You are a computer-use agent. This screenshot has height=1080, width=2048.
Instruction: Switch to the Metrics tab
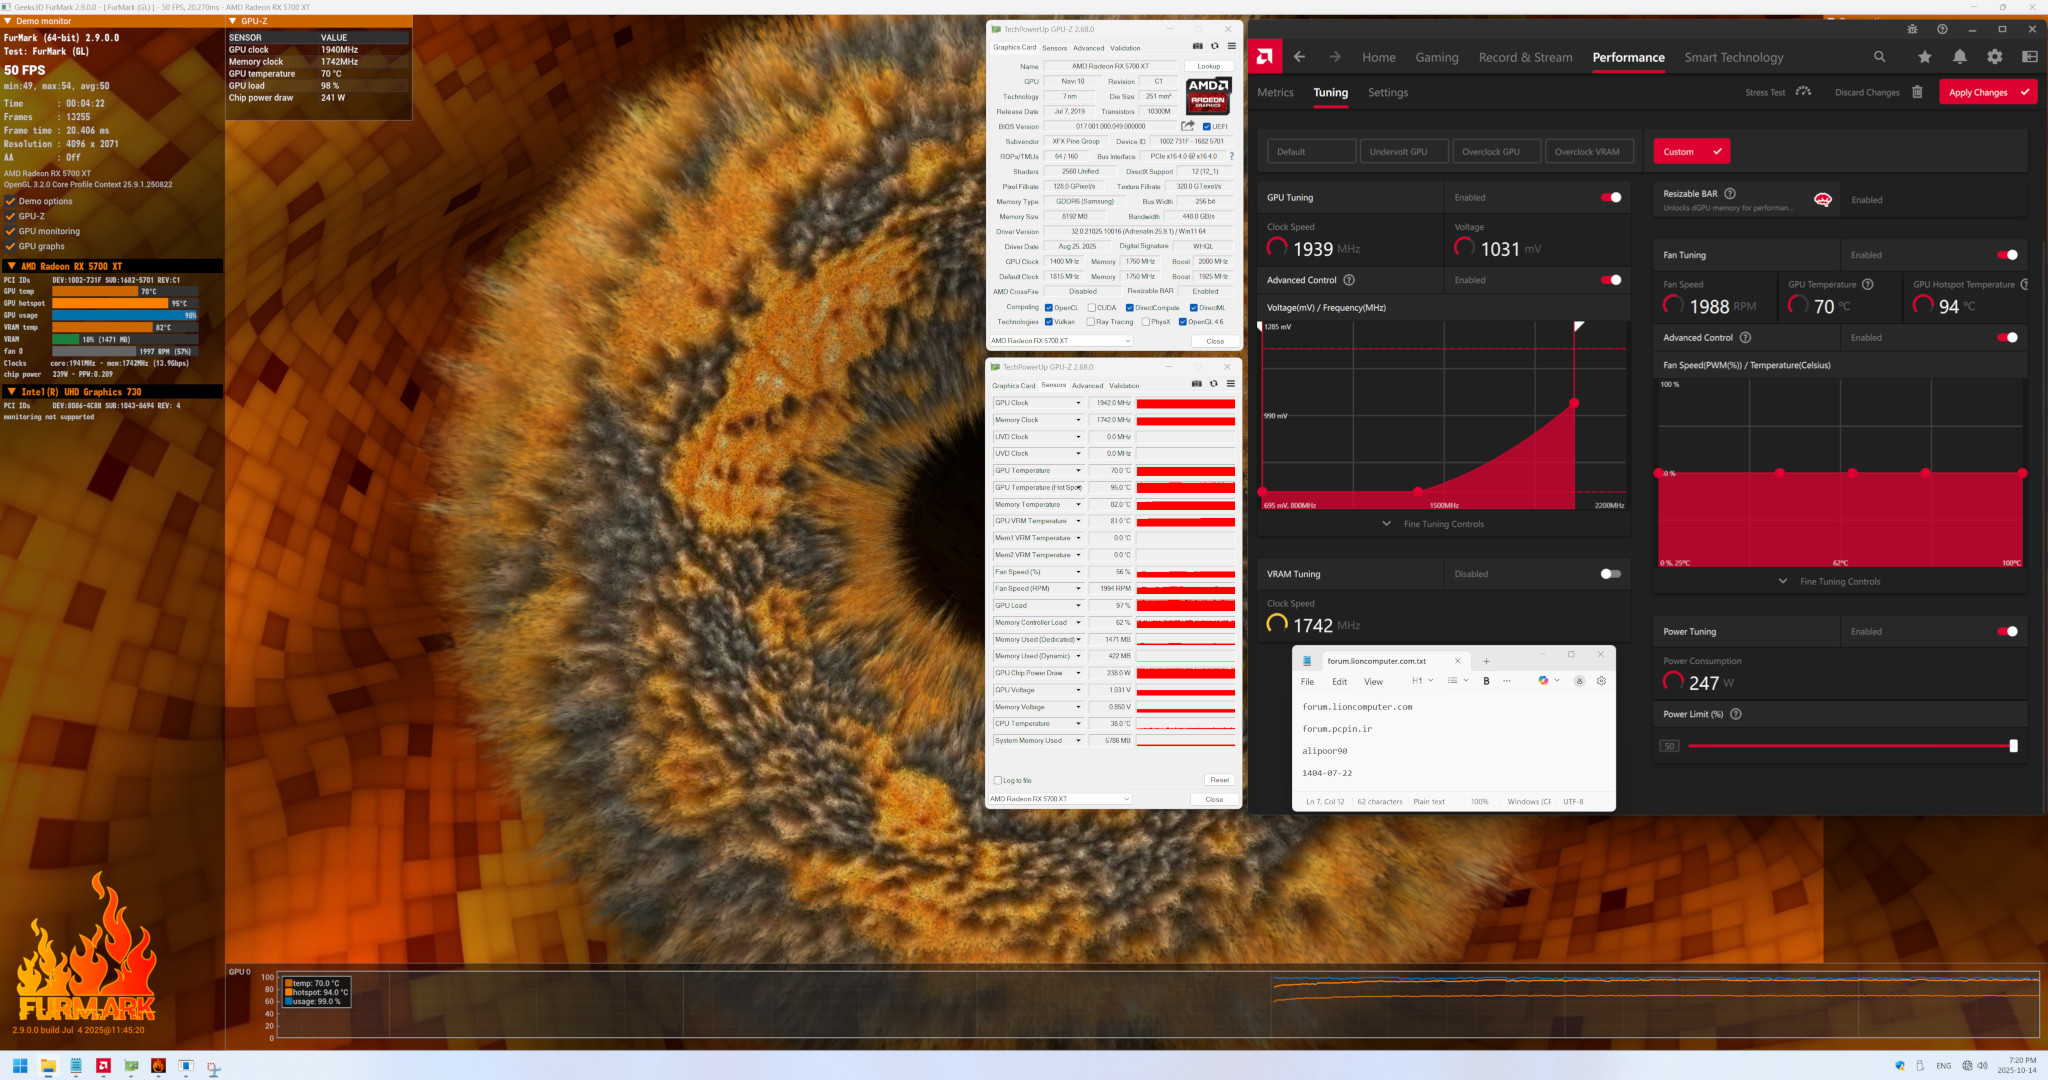click(1275, 92)
